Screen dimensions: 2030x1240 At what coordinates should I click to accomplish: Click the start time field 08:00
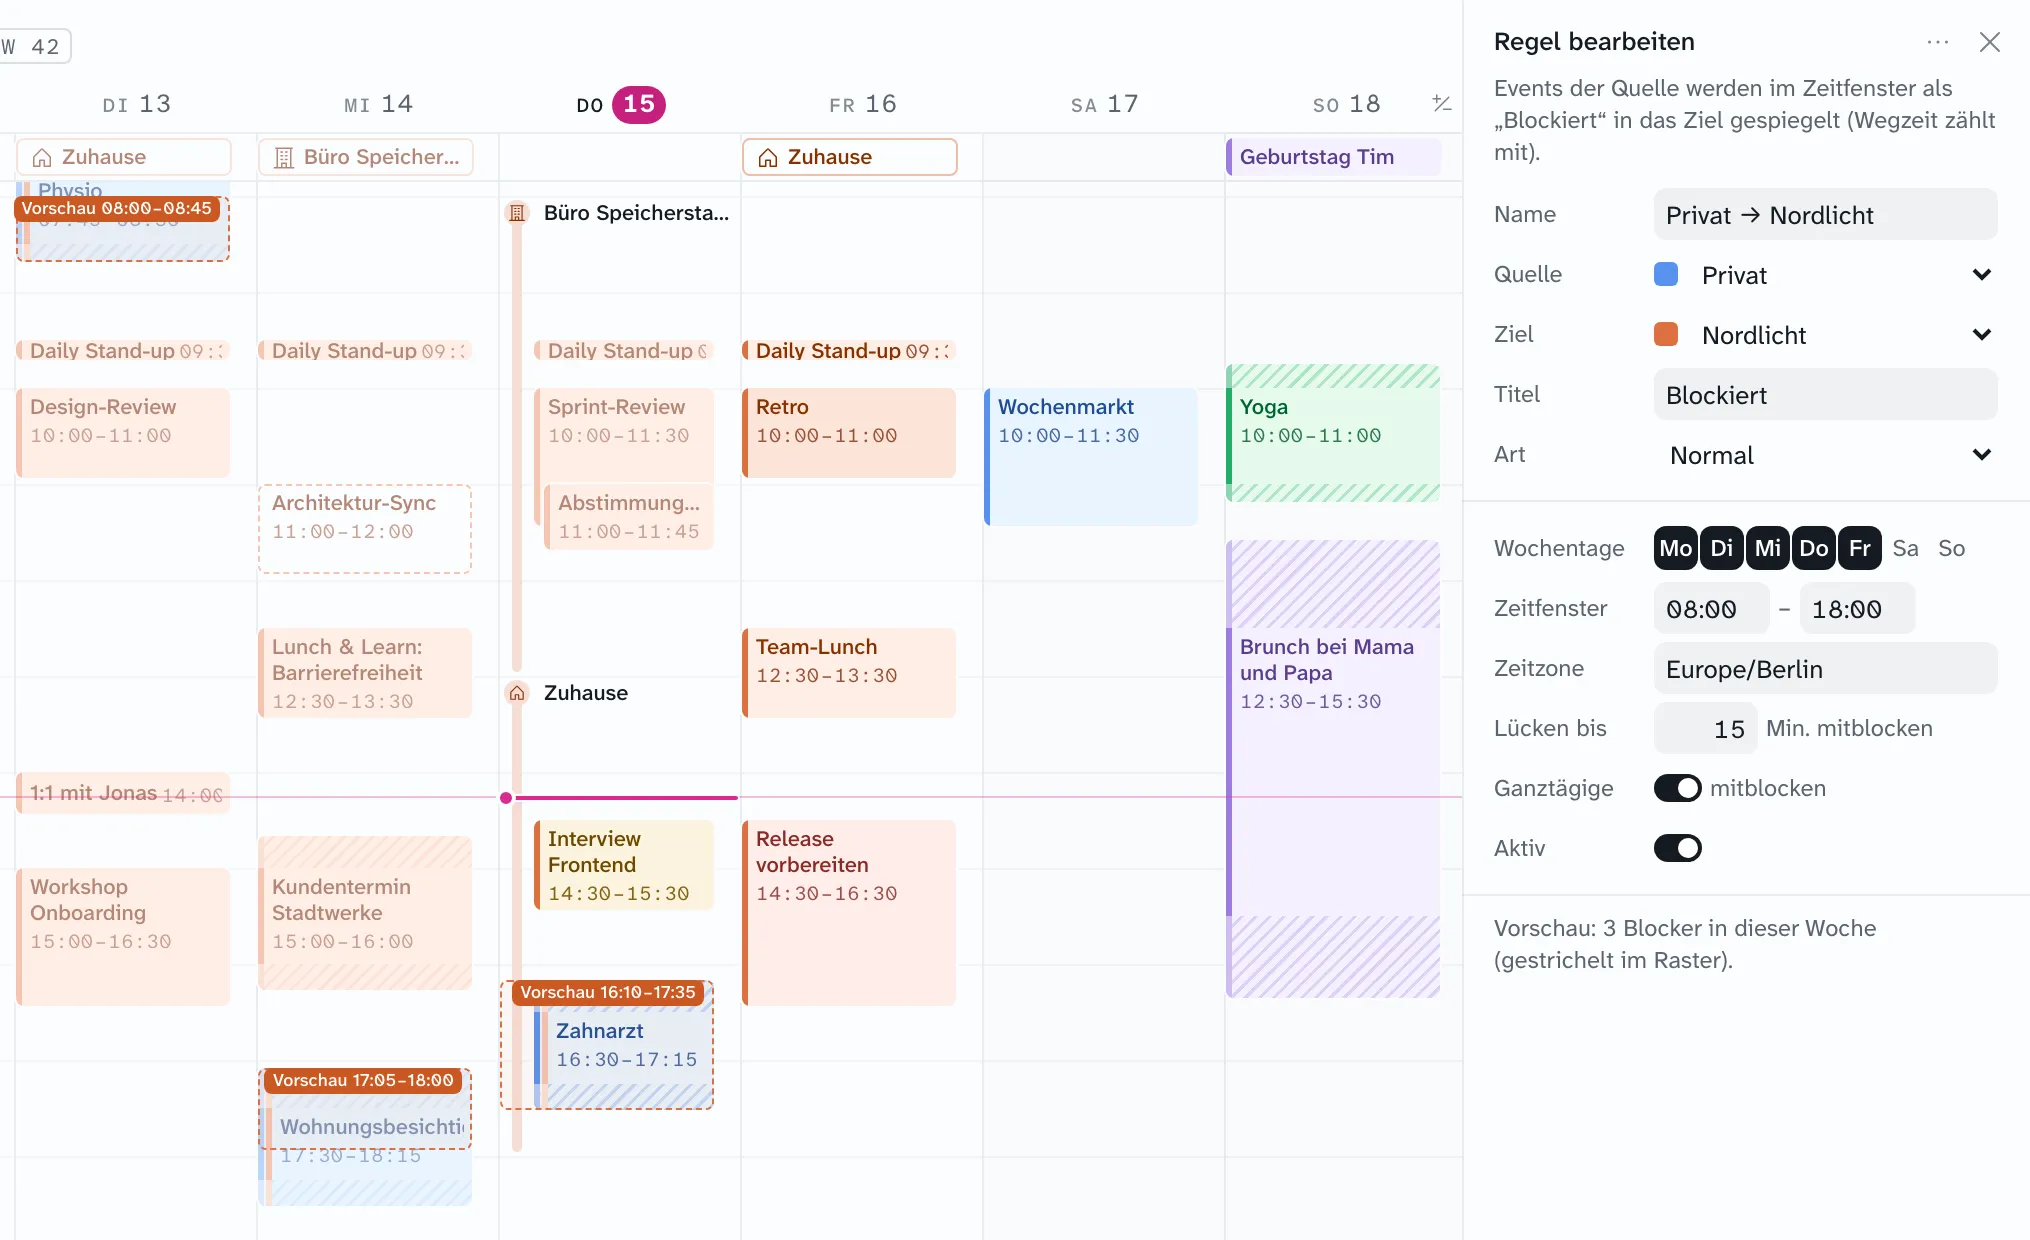pyautogui.click(x=1712, y=608)
